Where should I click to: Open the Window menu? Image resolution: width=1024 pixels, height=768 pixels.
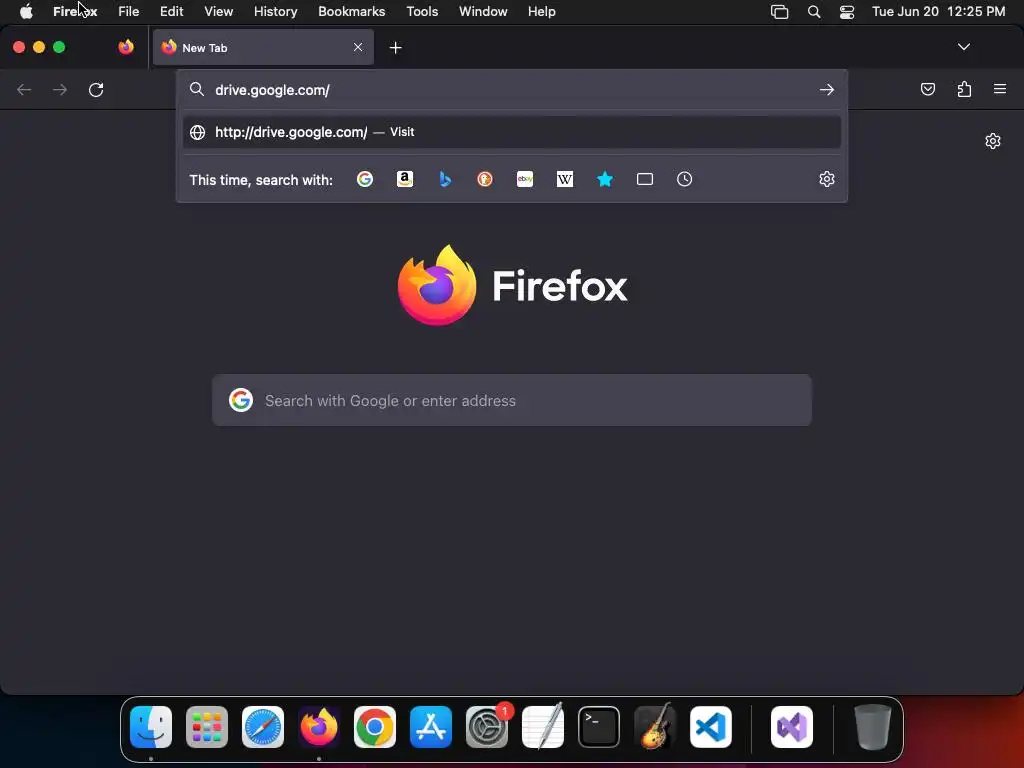click(483, 11)
